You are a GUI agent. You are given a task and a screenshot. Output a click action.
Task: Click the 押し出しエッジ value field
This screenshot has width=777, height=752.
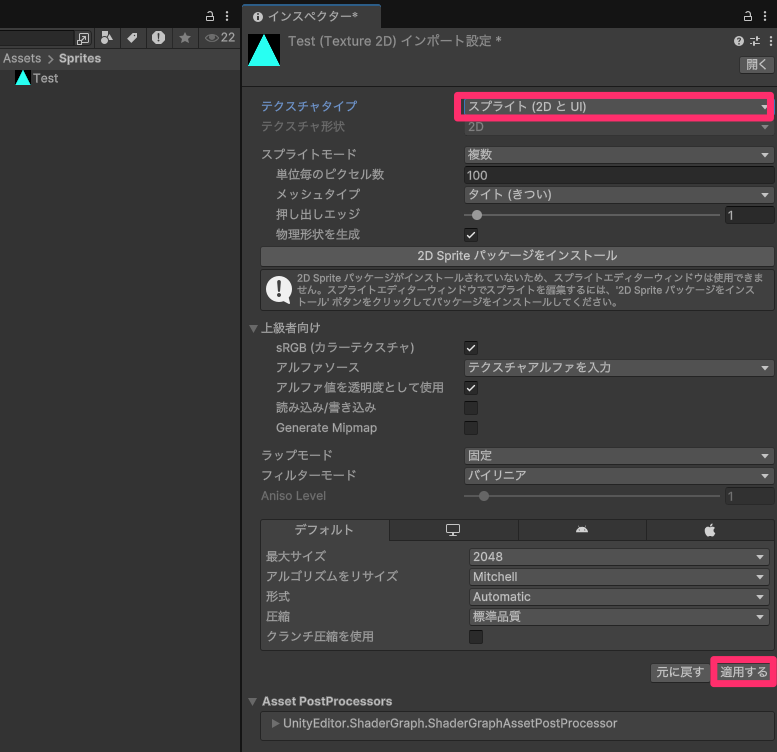tap(749, 215)
